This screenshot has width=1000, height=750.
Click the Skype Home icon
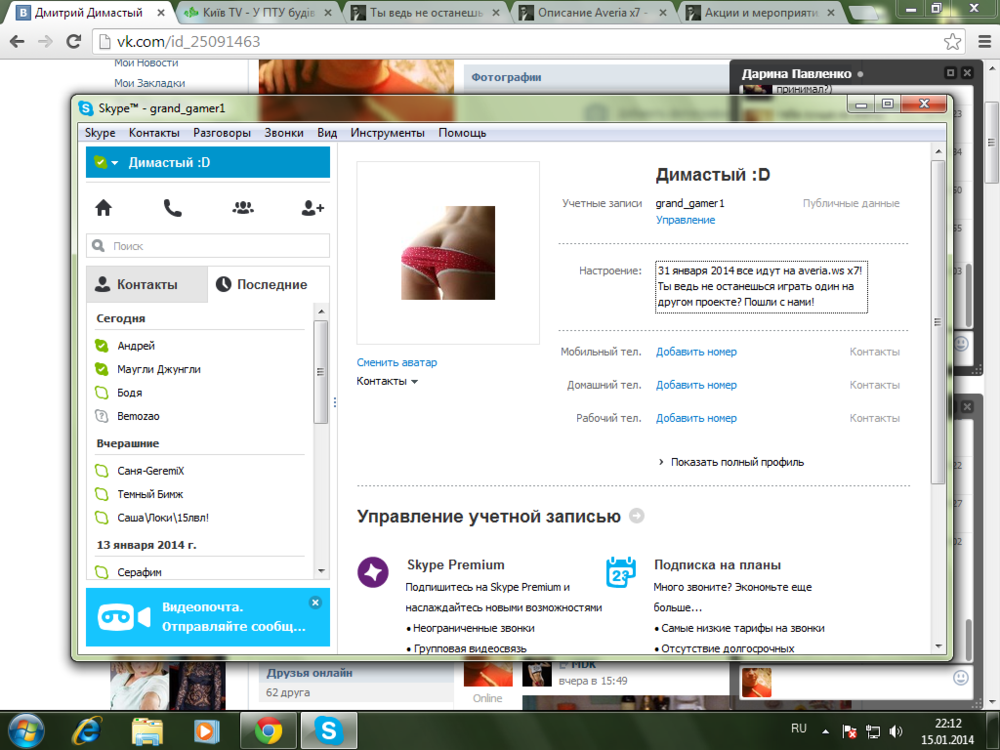[x=103, y=208]
